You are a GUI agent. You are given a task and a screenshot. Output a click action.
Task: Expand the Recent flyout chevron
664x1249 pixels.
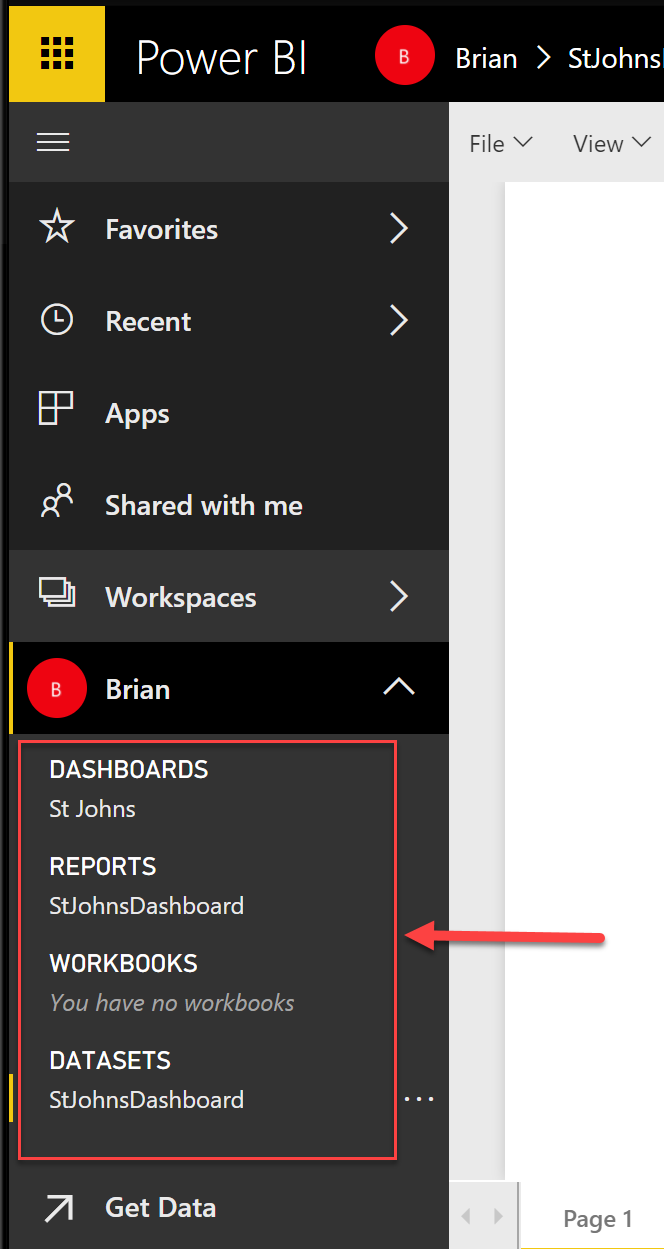[x=399, y=321]
